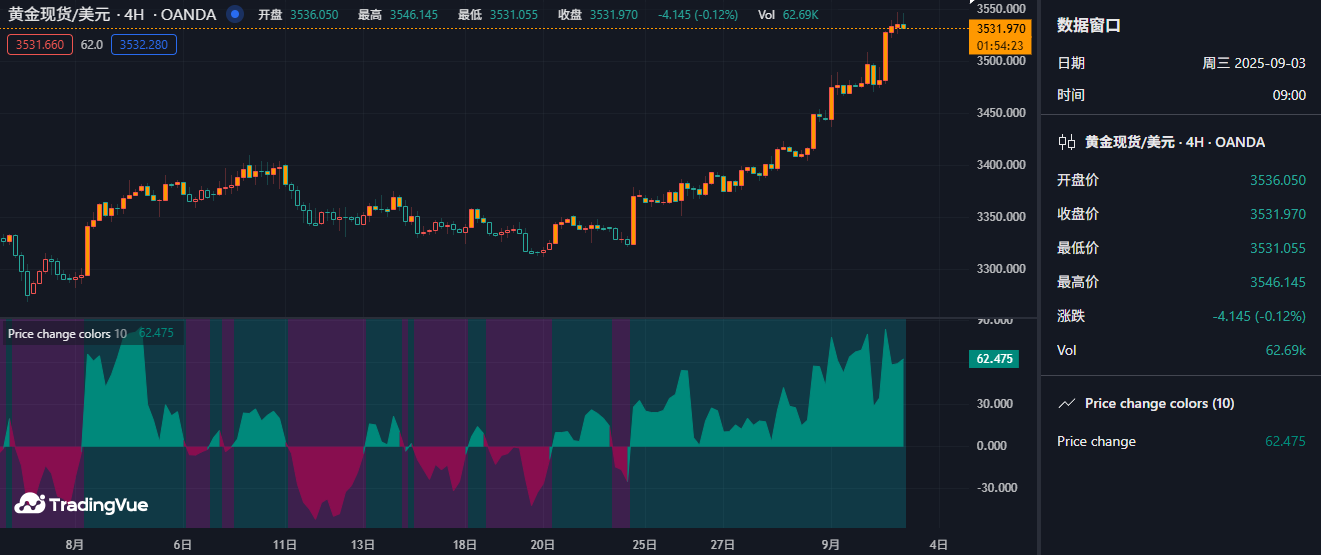Click the 11日 label on time axis

tap(285, 545)
